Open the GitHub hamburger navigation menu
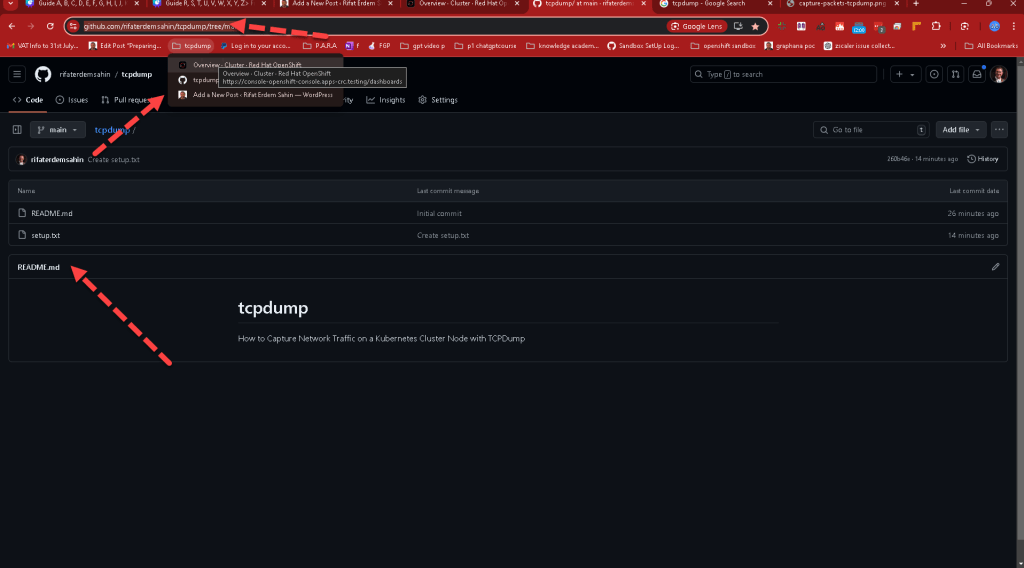The image size is (1024, 568). tap(17, 74)
